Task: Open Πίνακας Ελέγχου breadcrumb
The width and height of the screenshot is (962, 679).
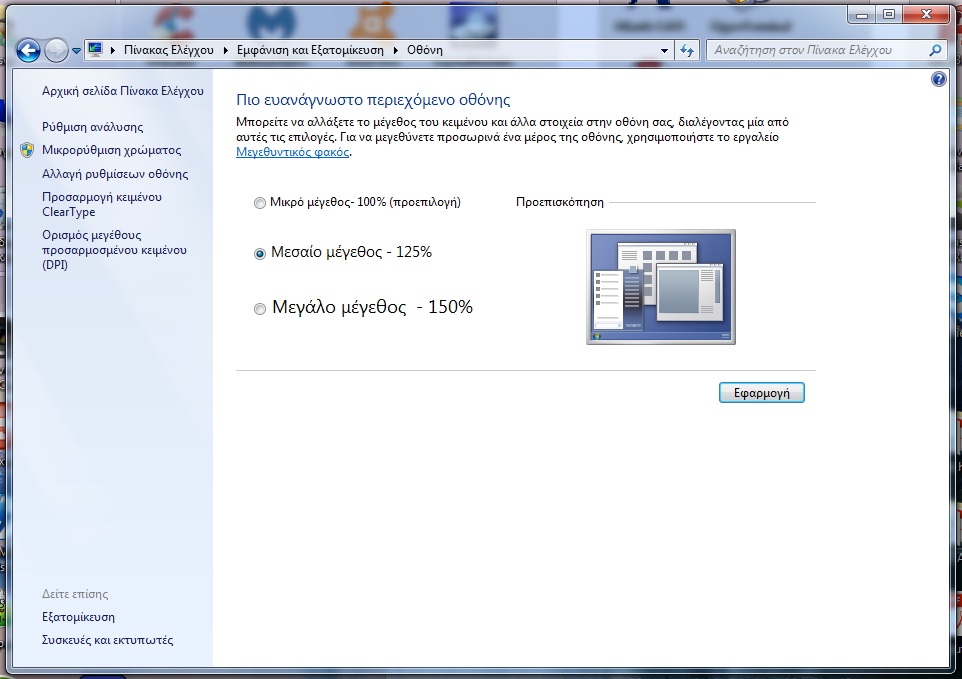Action: click(x=169, y=50)
